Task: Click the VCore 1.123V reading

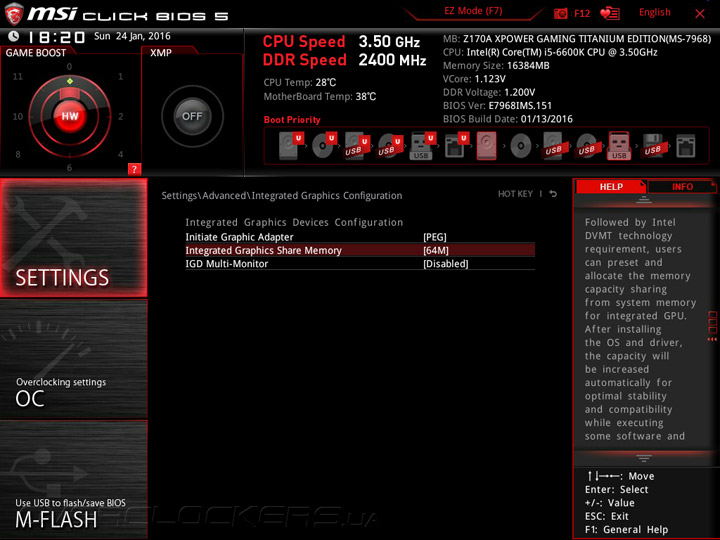Action: click(x=474, y=79)
